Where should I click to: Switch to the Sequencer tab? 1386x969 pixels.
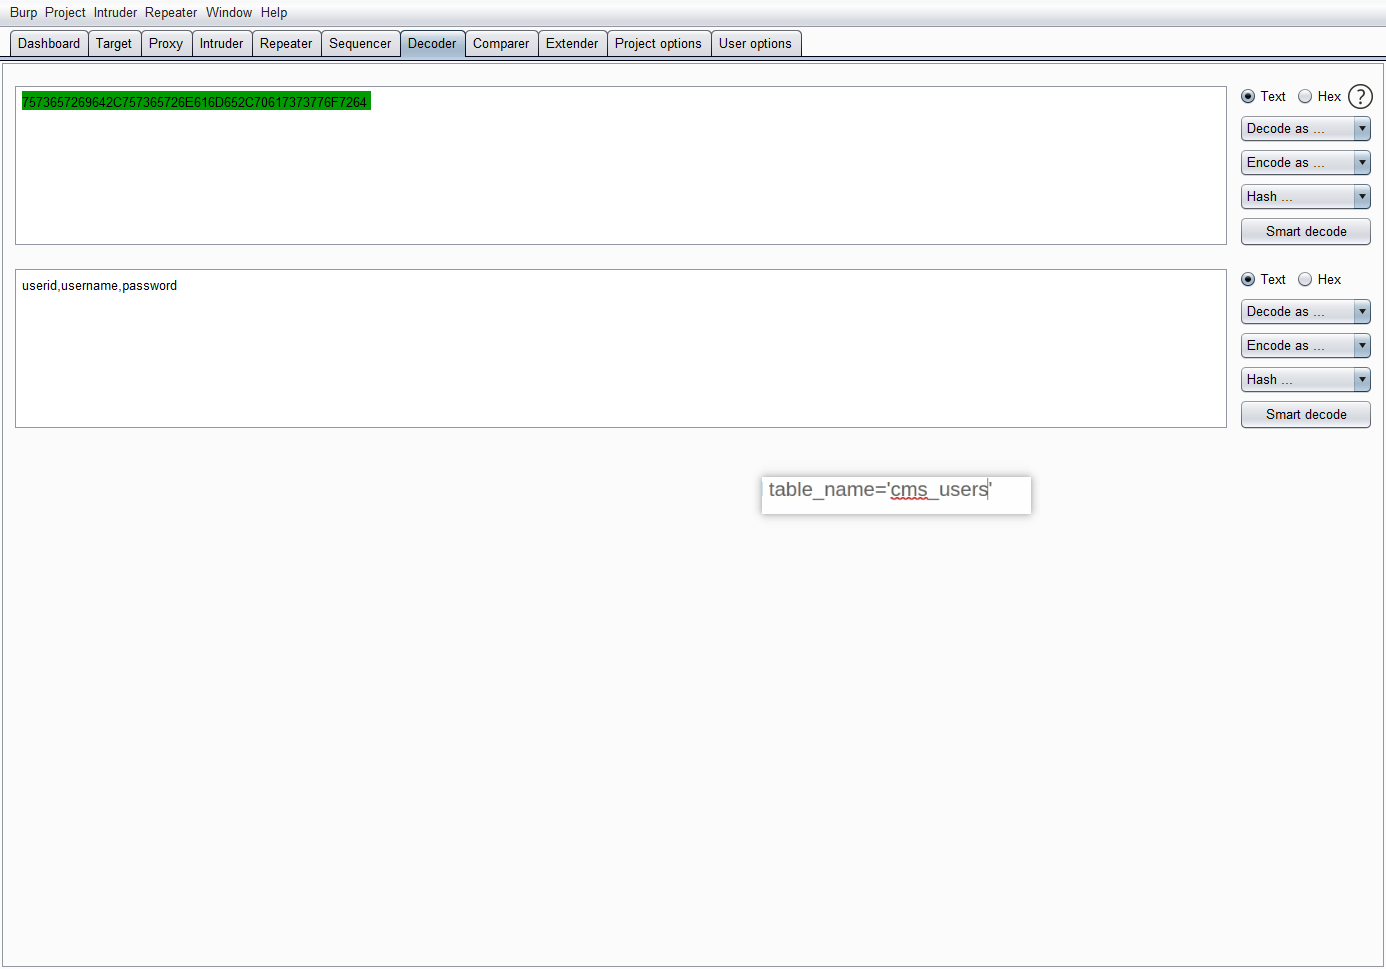pos(360,44)
